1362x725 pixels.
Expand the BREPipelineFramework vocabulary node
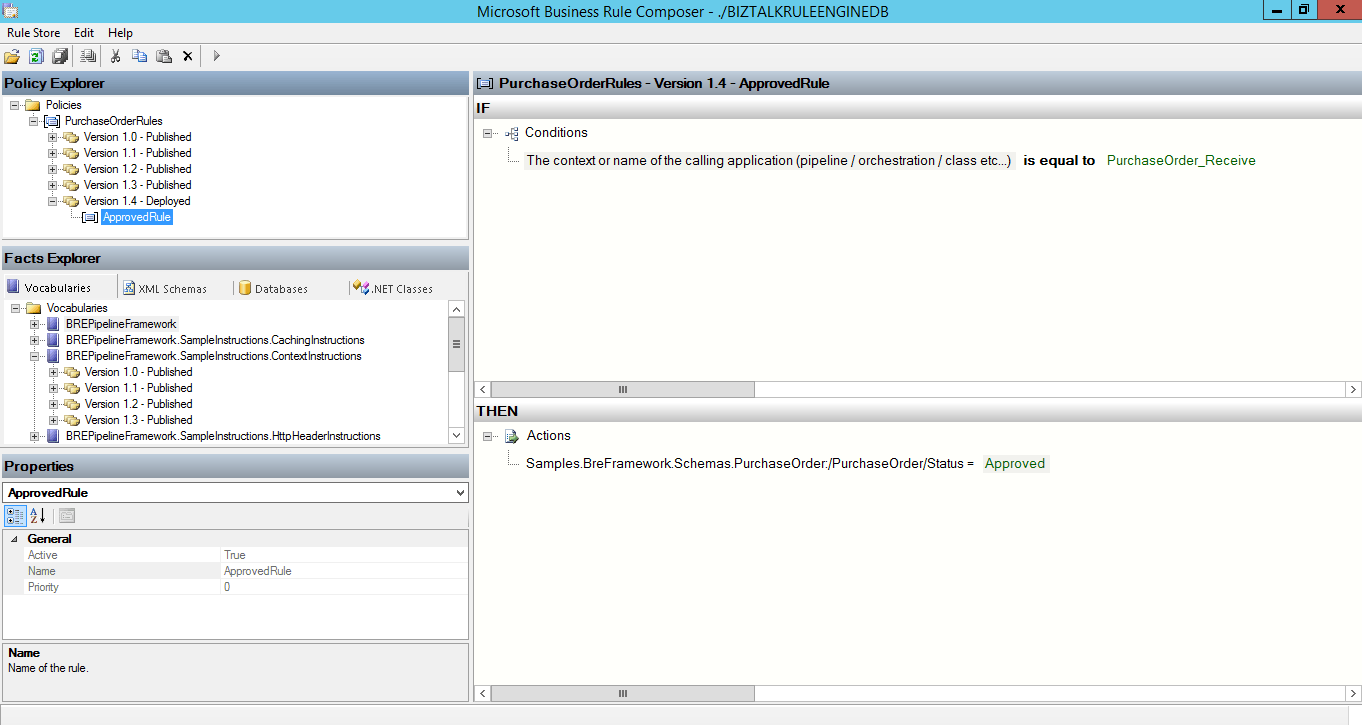pyautogui.click(x=34, y=324)
